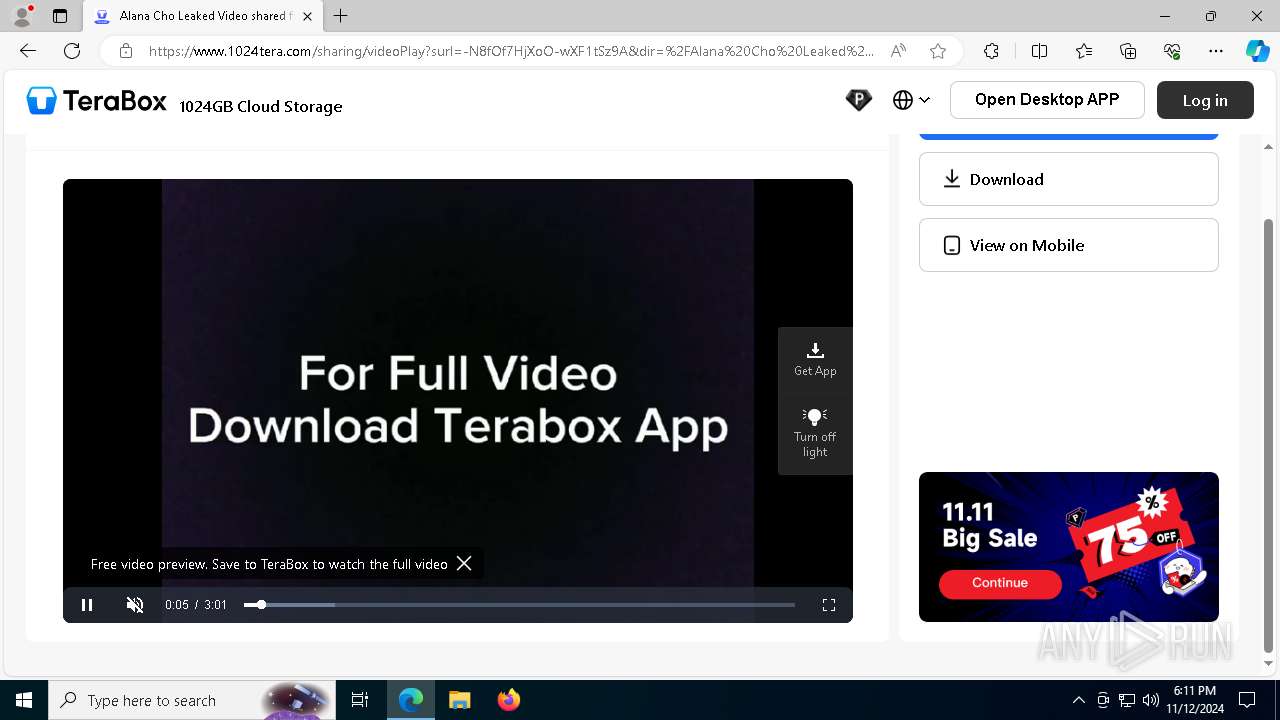This screenshot has height=720, width=1280.
Task: Open tab actions menu
Action: pyautogui.click(x=60, y=16)
